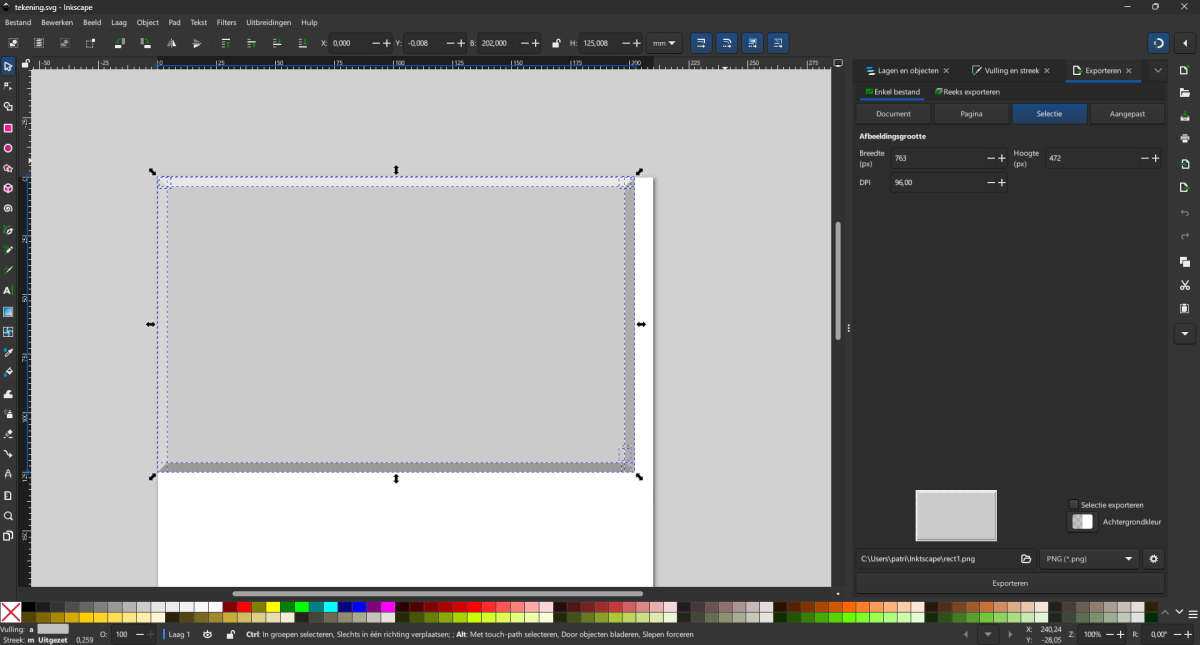Raise selection to top

225,43
